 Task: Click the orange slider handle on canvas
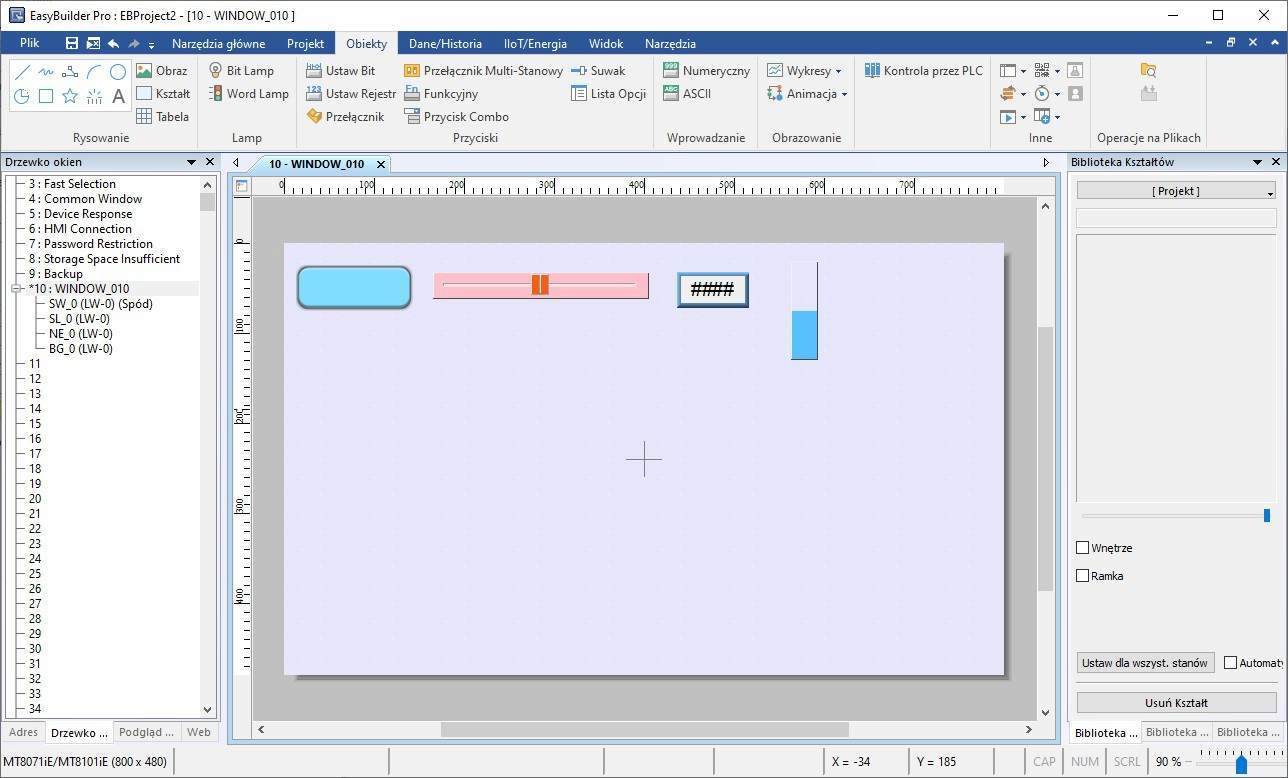click(540, 285)
